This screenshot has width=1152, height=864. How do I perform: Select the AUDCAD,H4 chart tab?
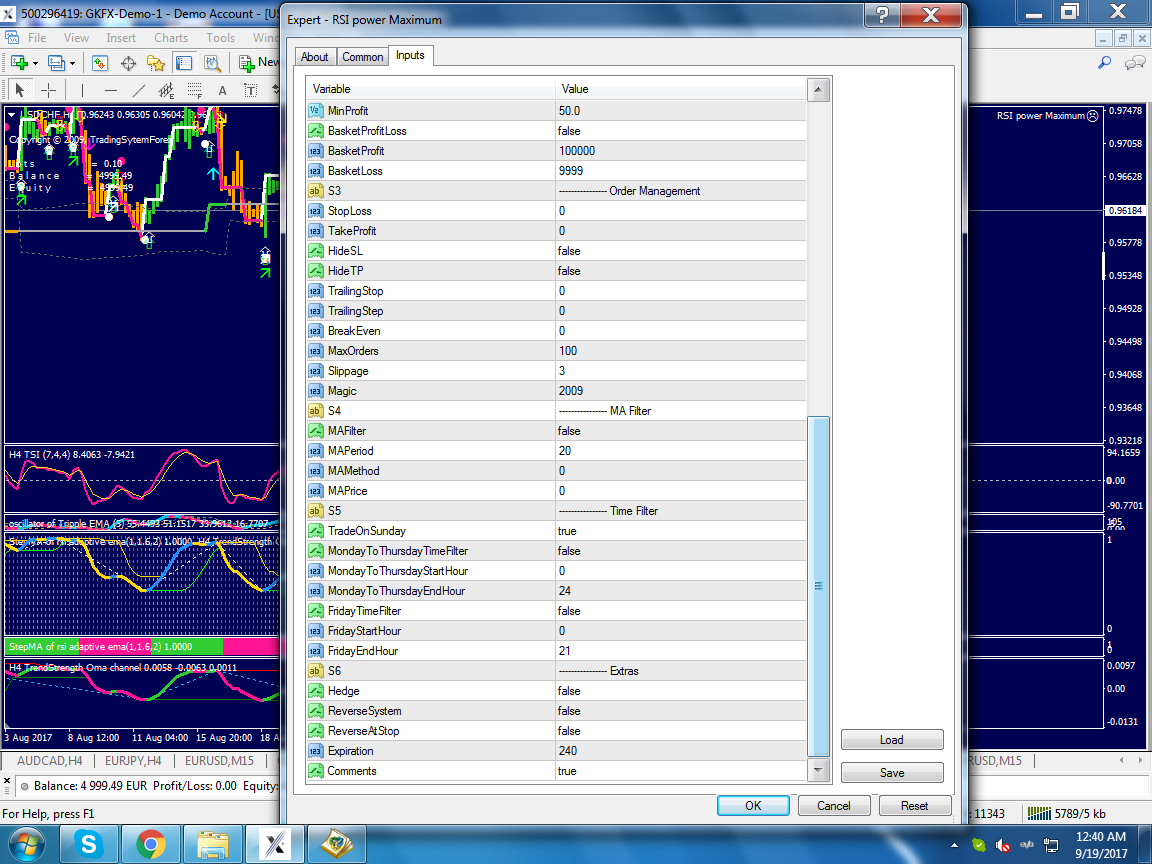coord(50,760)
